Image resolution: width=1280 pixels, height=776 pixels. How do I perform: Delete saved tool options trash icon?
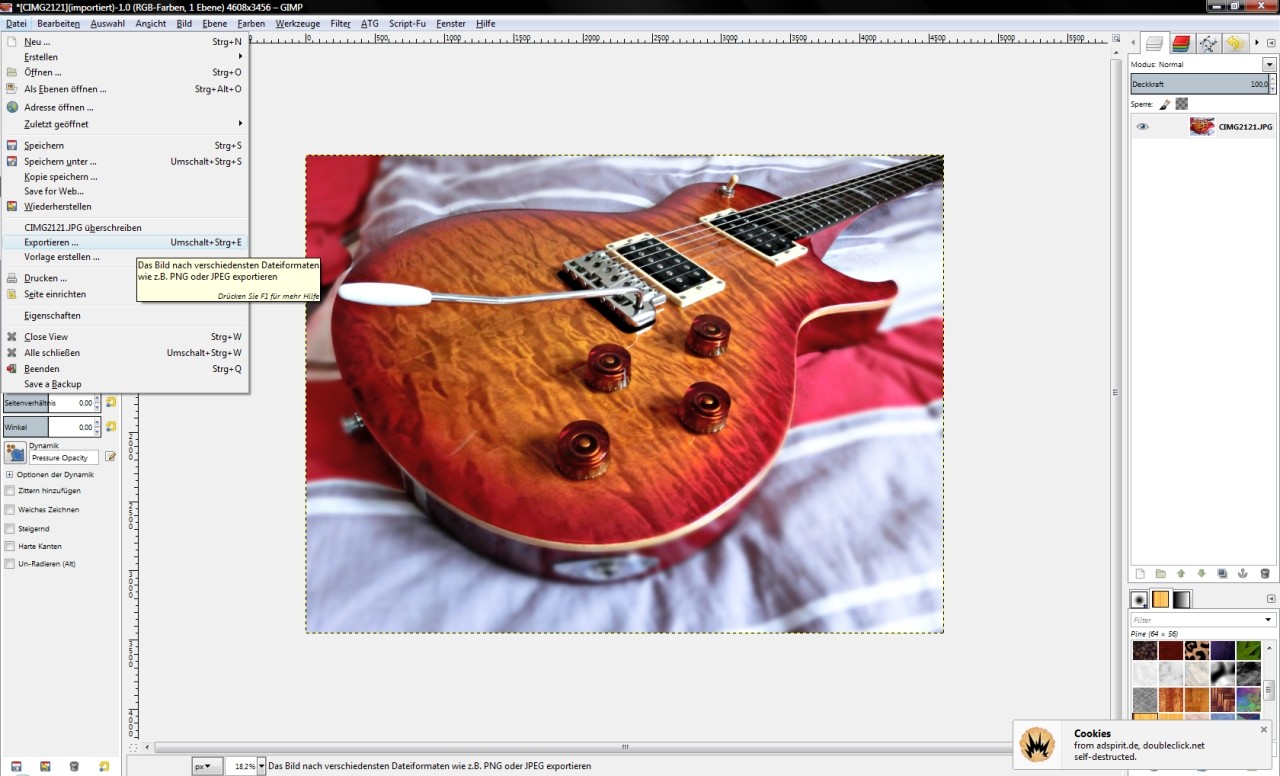pos(74,766)
